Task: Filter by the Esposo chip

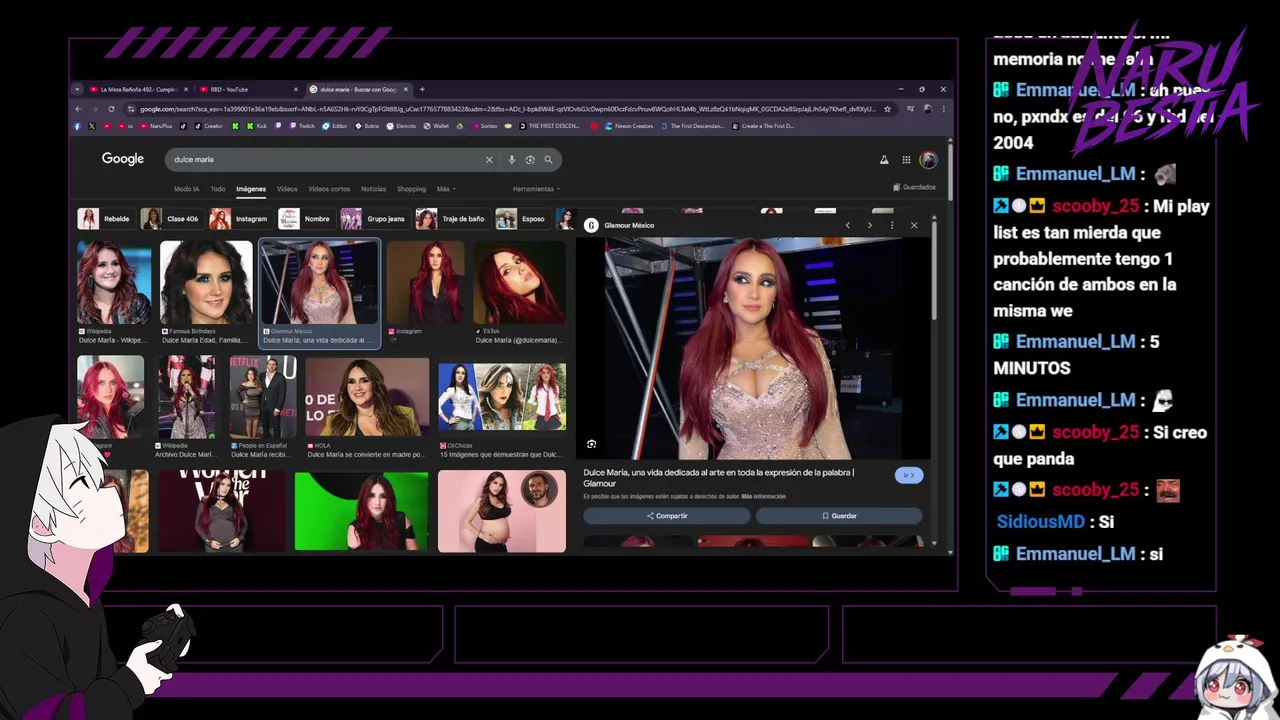Action: [522, 219]
